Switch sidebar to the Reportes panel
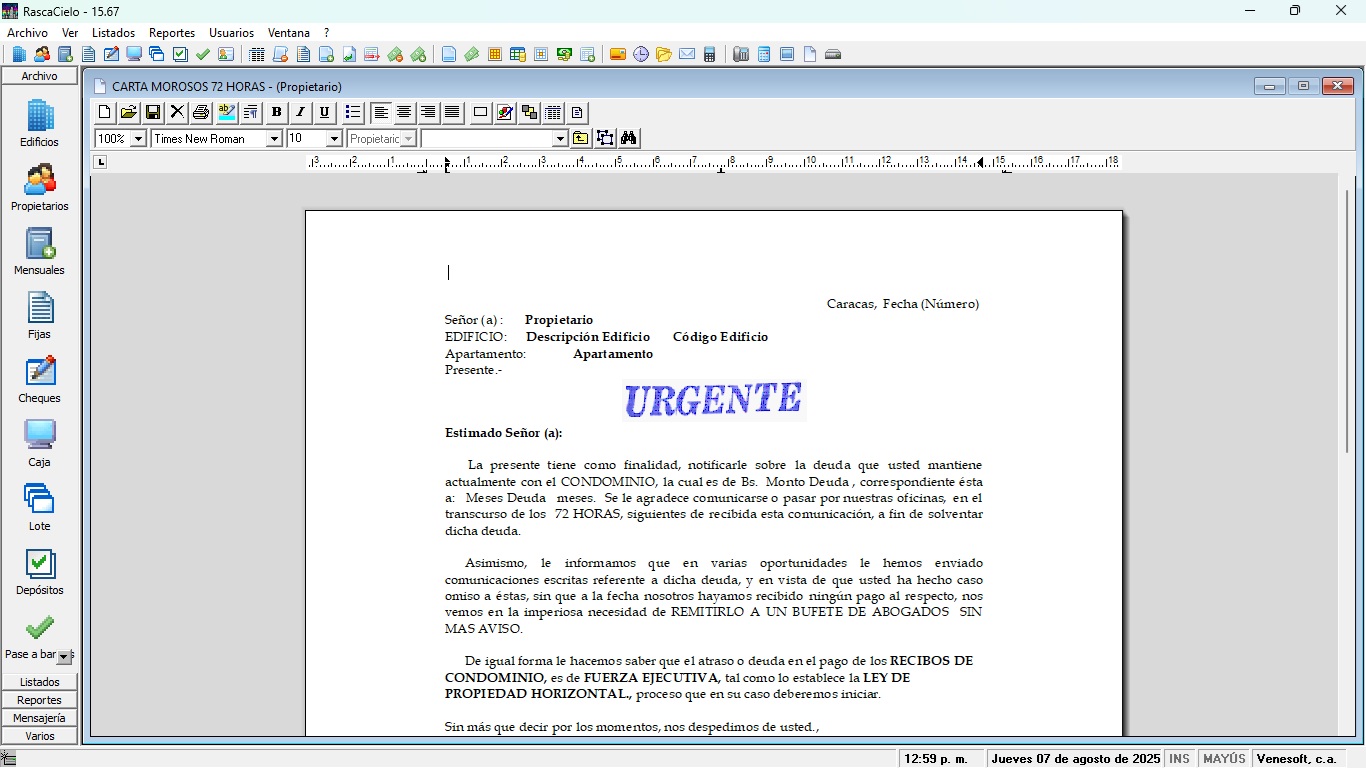1366x768 pixels. pos(40,700)
